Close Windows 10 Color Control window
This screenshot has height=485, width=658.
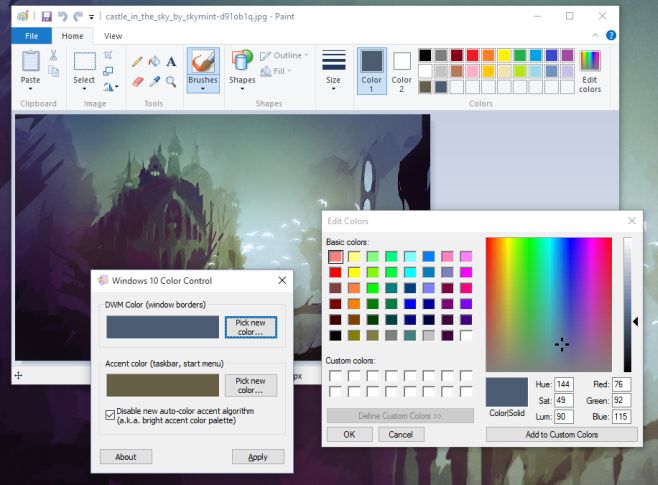tap(282, 280)
